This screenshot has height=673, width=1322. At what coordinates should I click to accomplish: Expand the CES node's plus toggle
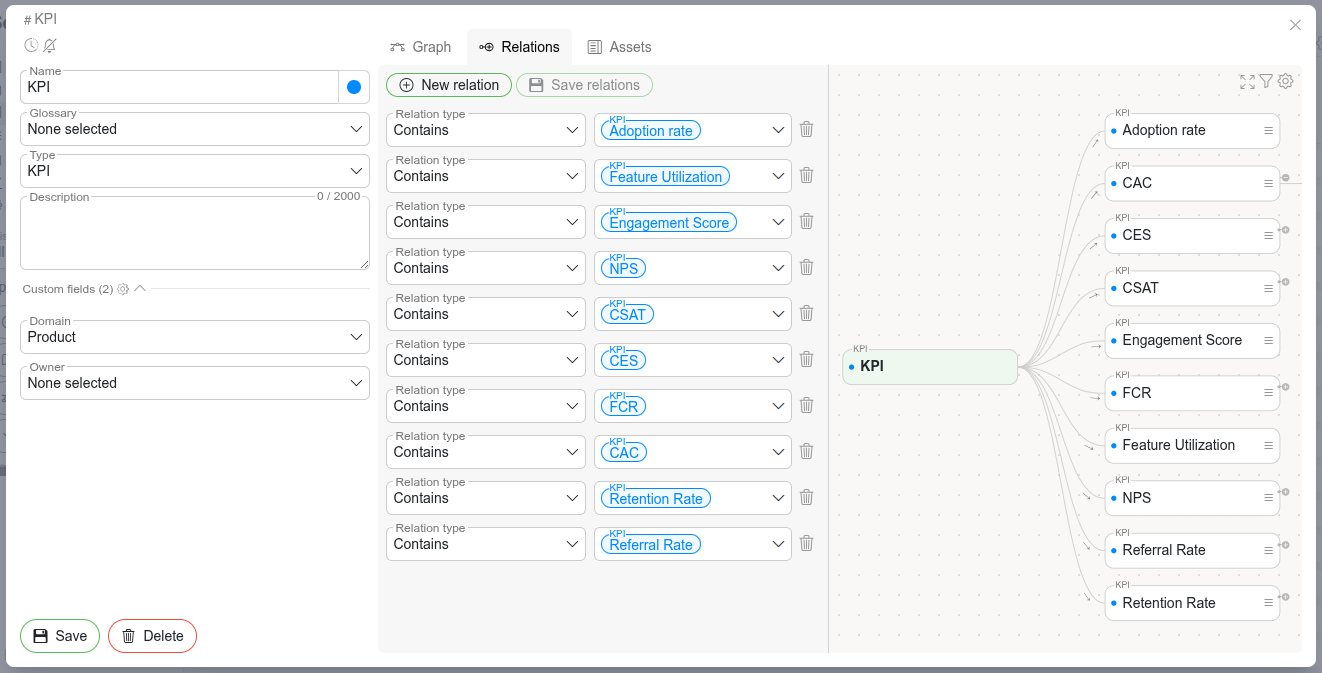[1285, 230]
